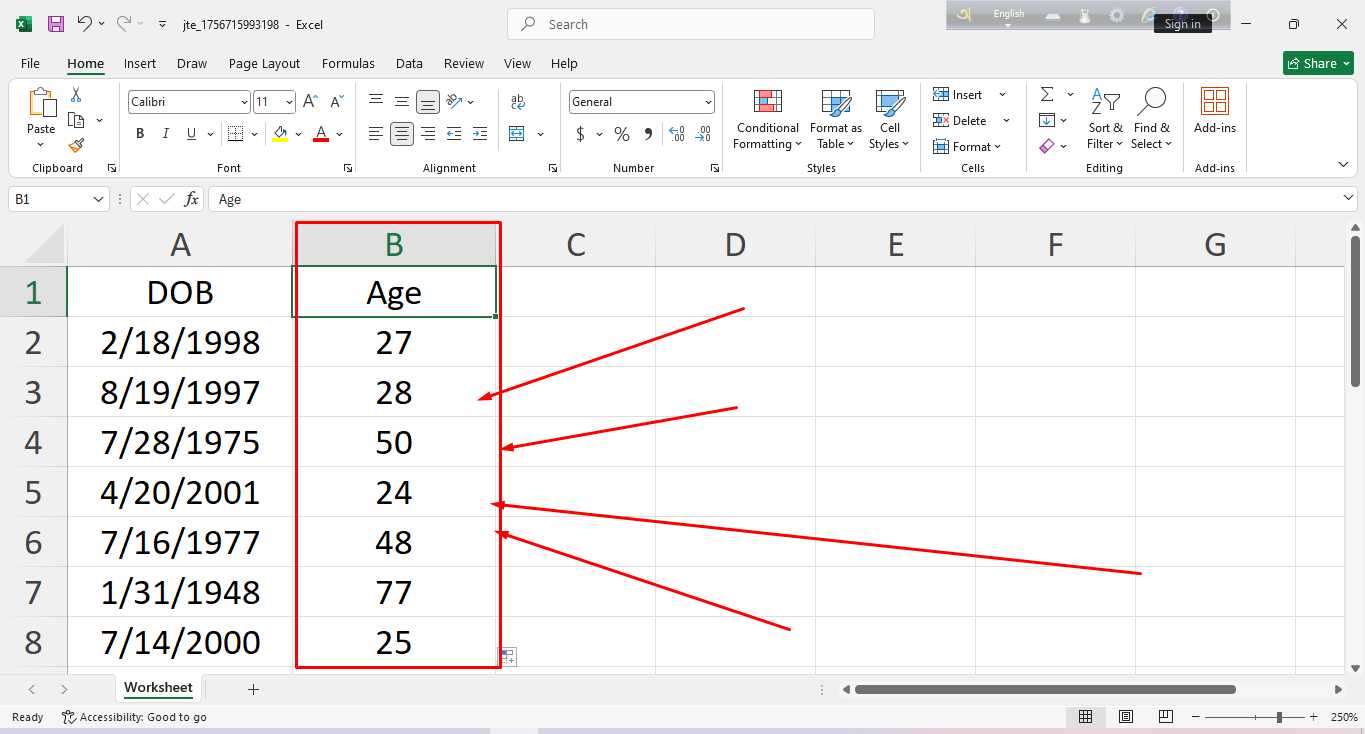
Task: Apply percent style to the cell
Action: [622, 134]
